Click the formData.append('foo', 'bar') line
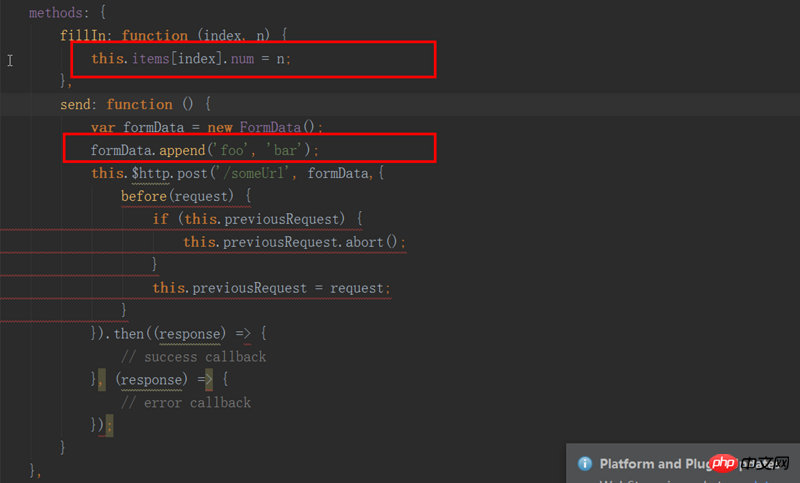 pos(204,150)
